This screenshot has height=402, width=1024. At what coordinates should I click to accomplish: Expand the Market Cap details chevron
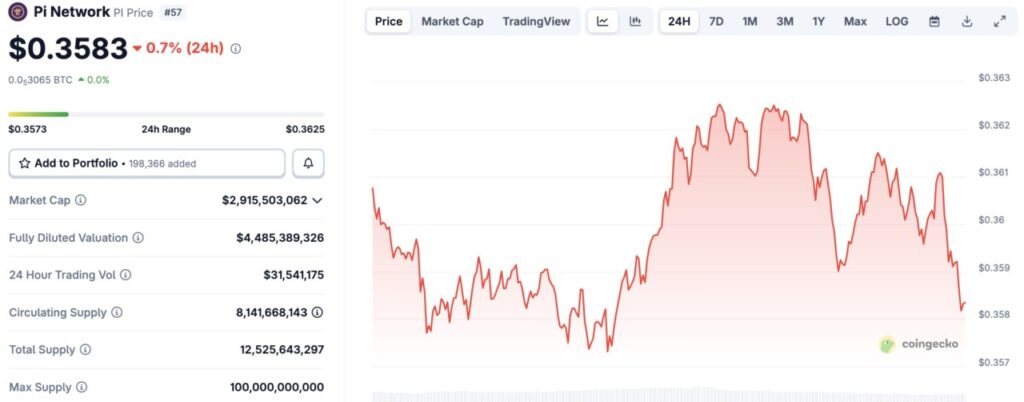coord(317,200)
